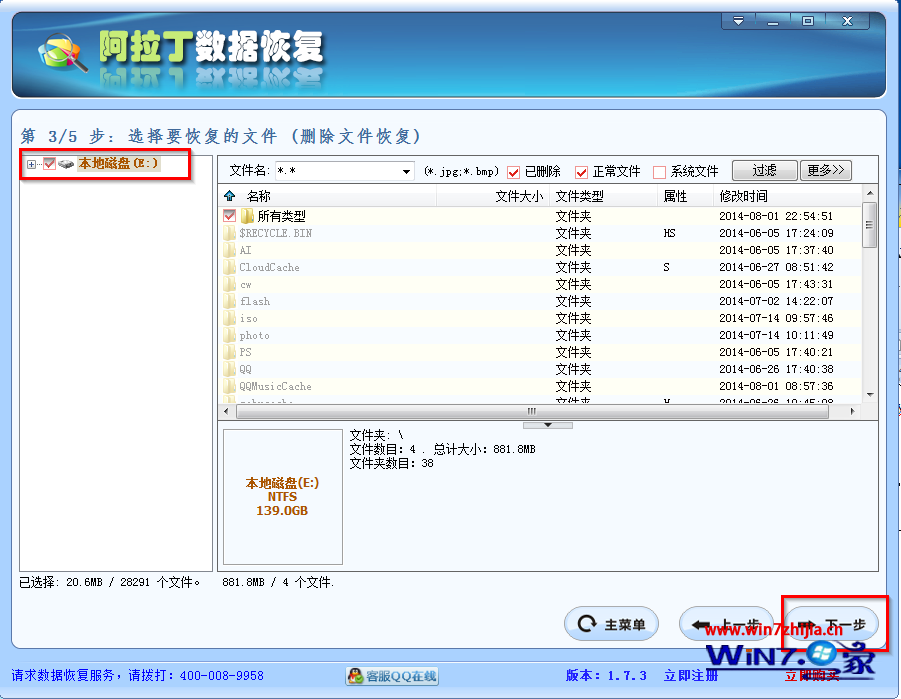Screen dimensions: 901x699
Task: Click the up-arrow parent folder icon
Action: coord(230,196)
